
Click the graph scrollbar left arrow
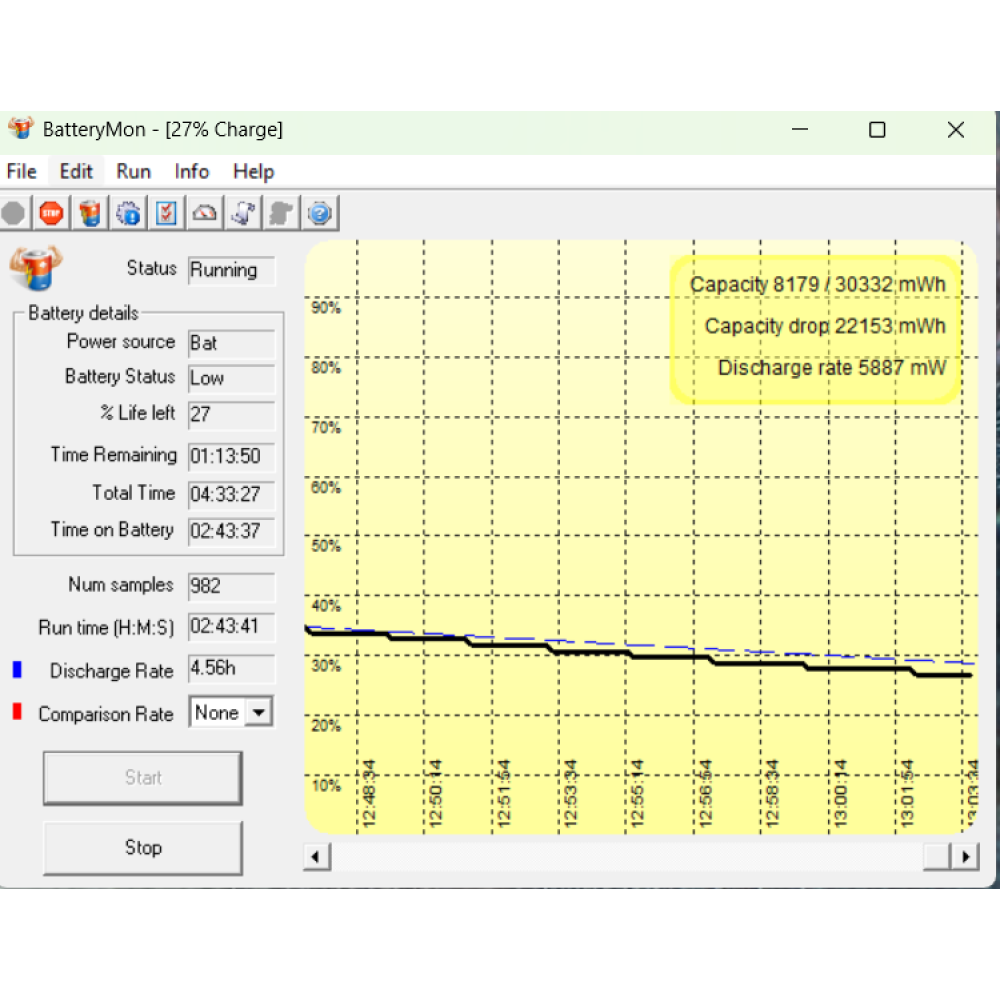point(316,857)
